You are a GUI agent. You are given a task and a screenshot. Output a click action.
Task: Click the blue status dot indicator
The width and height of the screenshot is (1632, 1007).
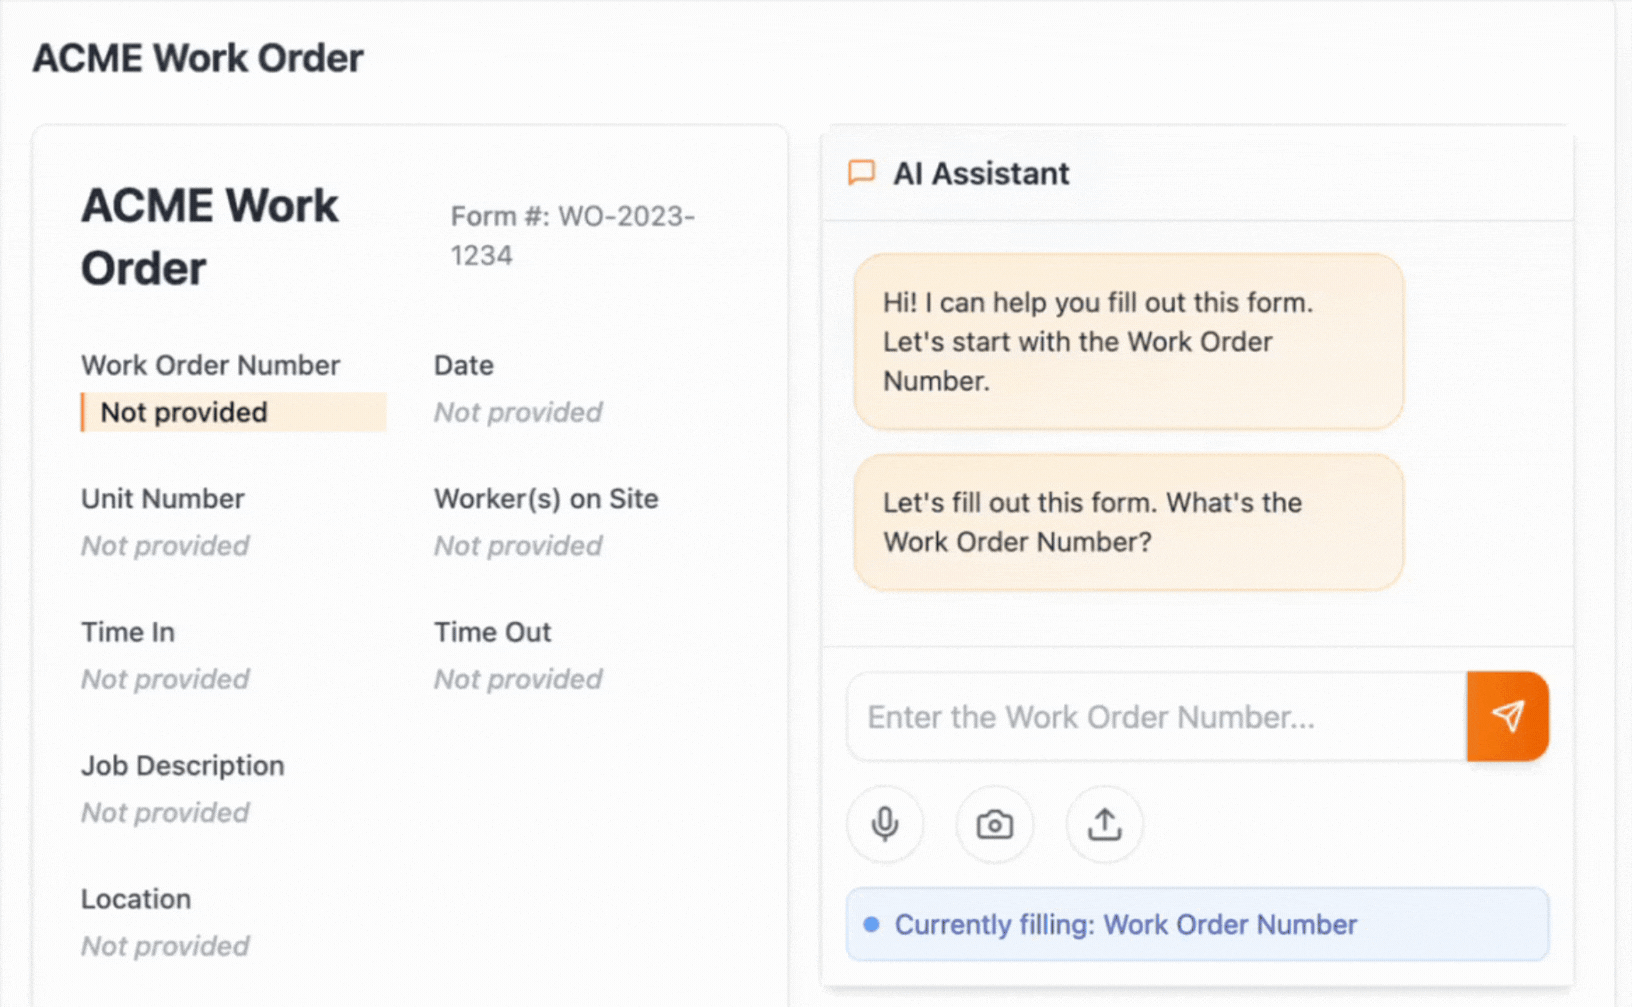[871, 924]
